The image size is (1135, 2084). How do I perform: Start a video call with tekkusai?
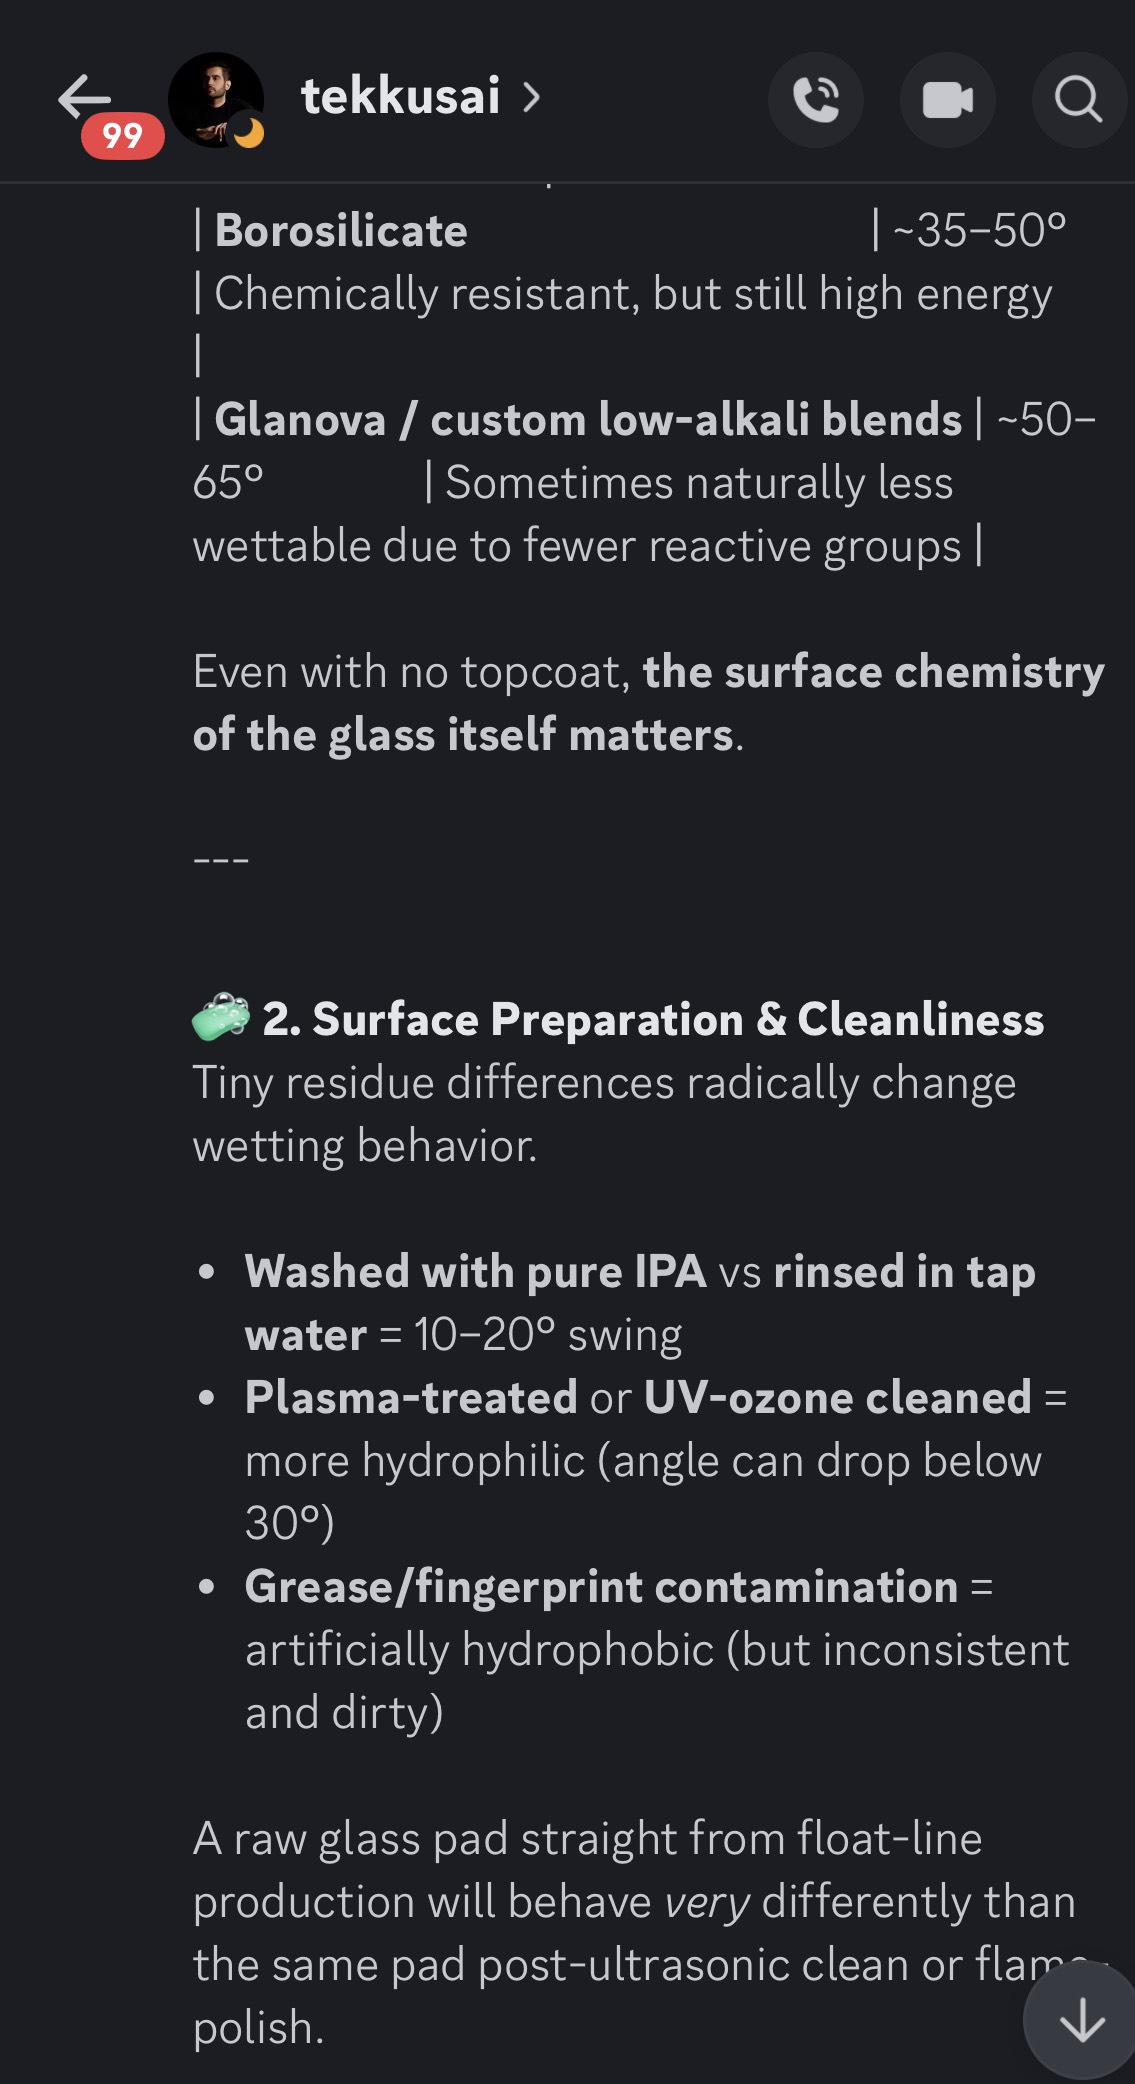947,100
